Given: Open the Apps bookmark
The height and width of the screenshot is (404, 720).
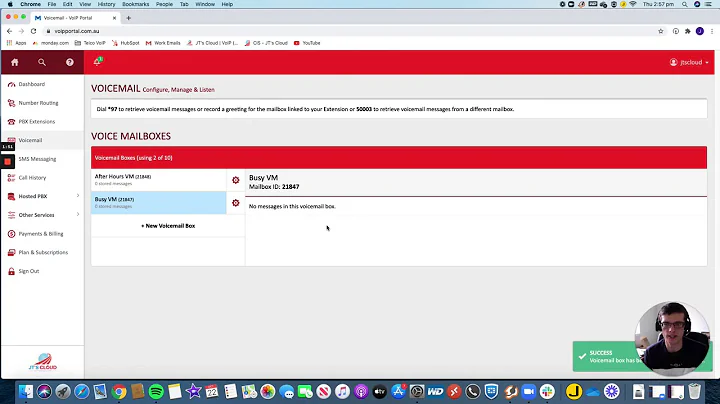Looking at the screenshot, I should [x=16, y=43].
